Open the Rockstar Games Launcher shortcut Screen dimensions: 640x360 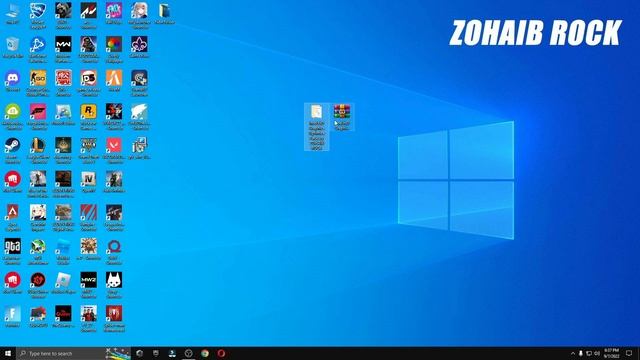click(89, 116)
